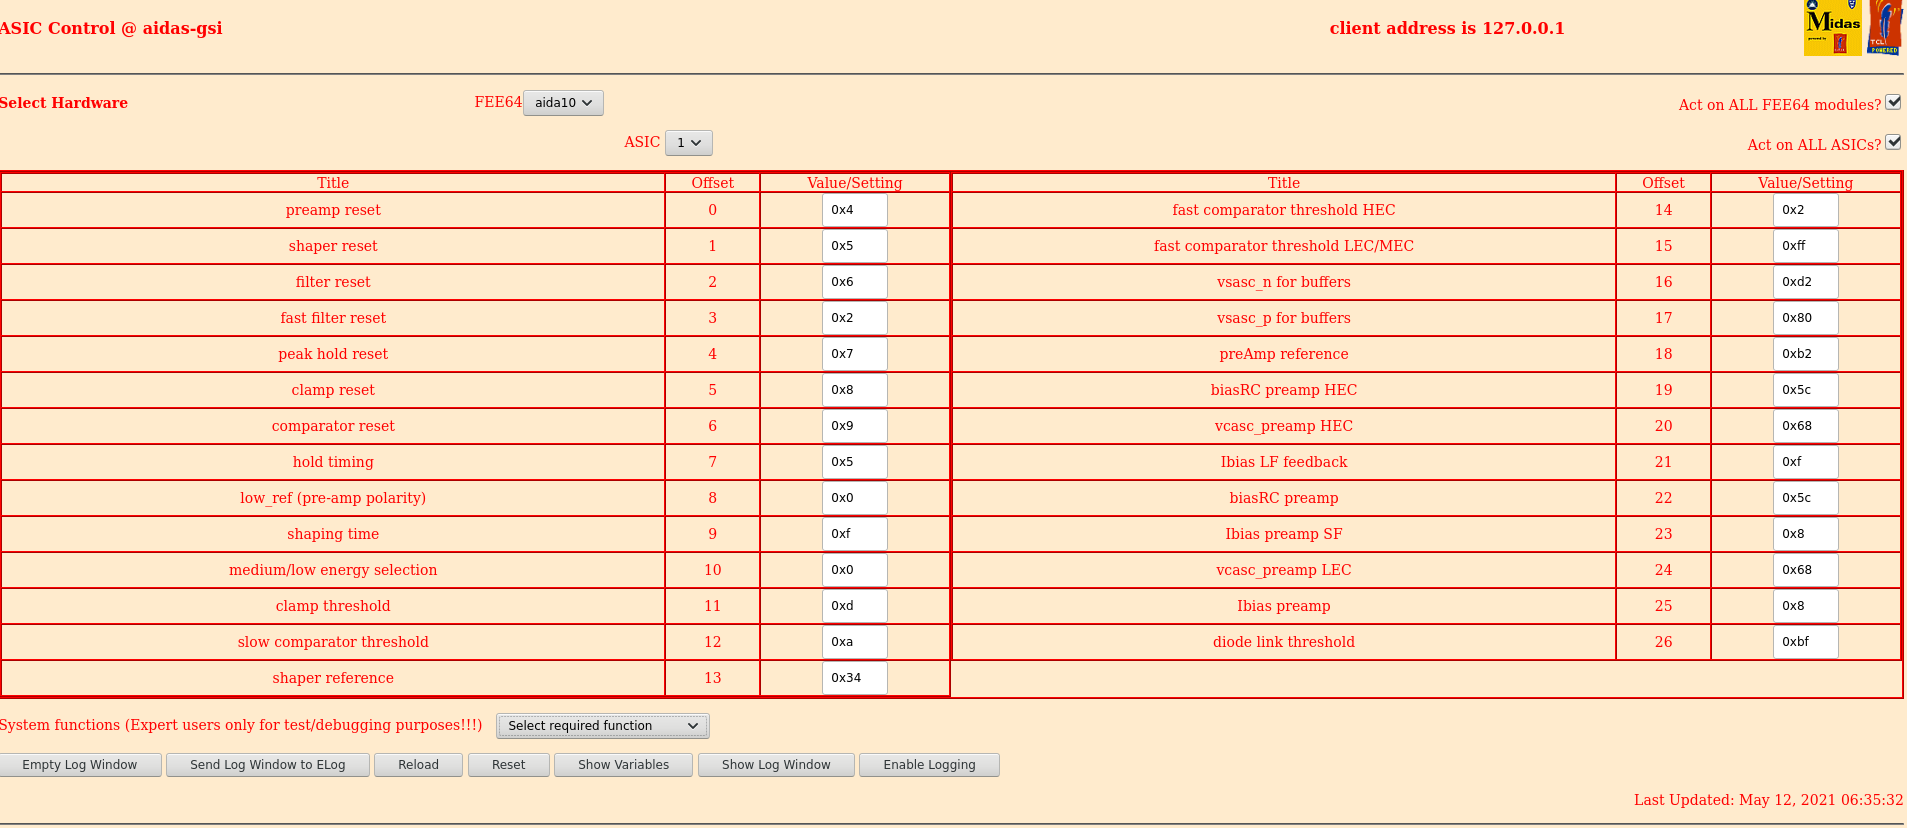
Task: Edit the vcasc_preamp HEC value field
Action: [x=1806, y=426]
